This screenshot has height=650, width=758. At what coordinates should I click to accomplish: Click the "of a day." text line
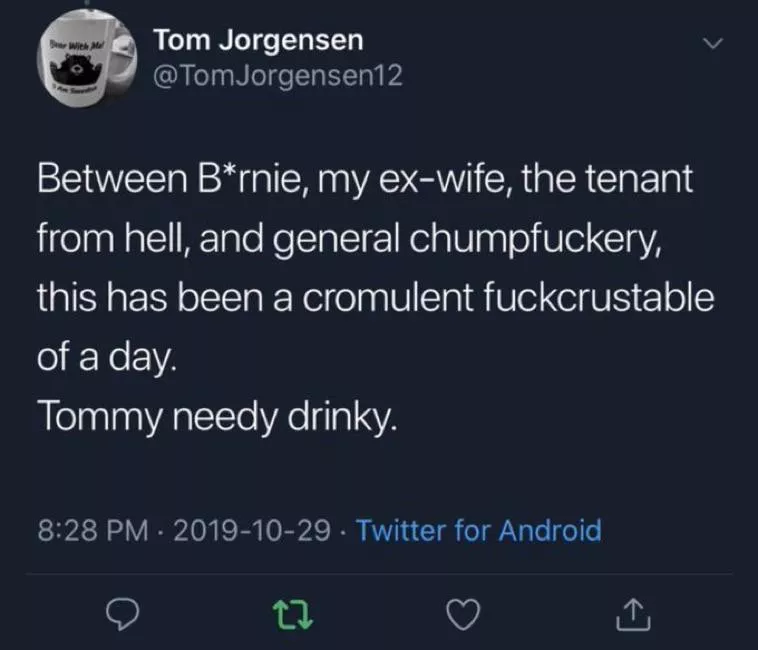(107, 359)
